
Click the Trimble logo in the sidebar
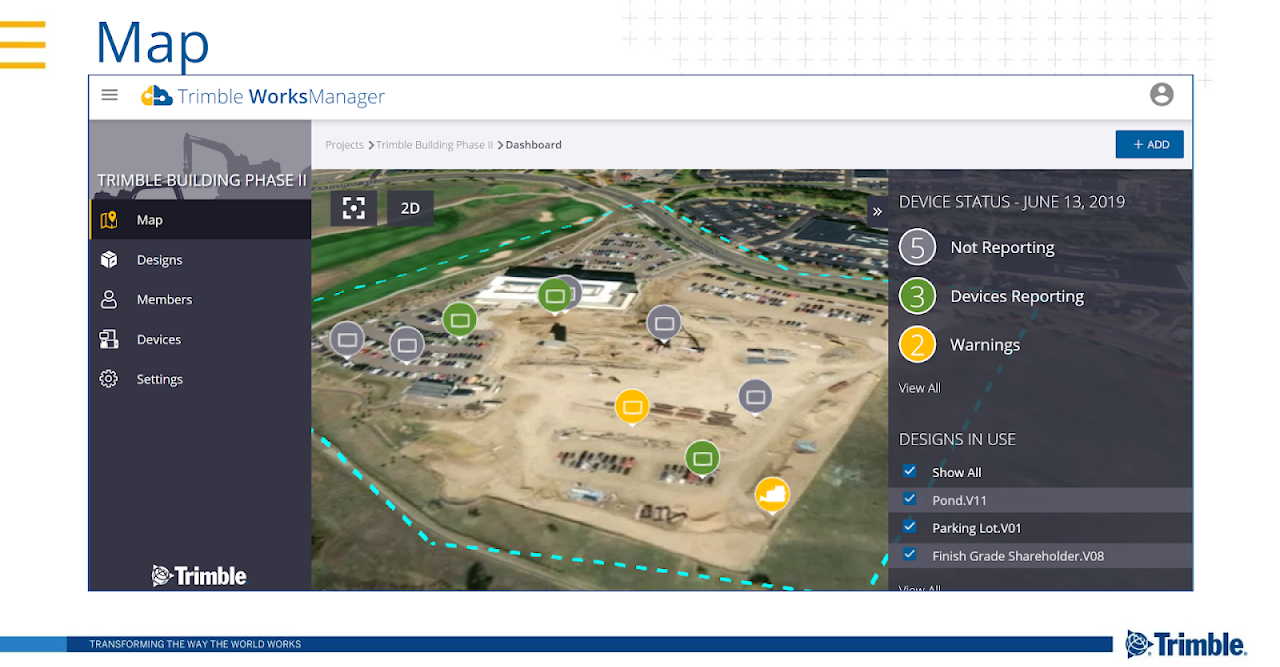(199, 575)
